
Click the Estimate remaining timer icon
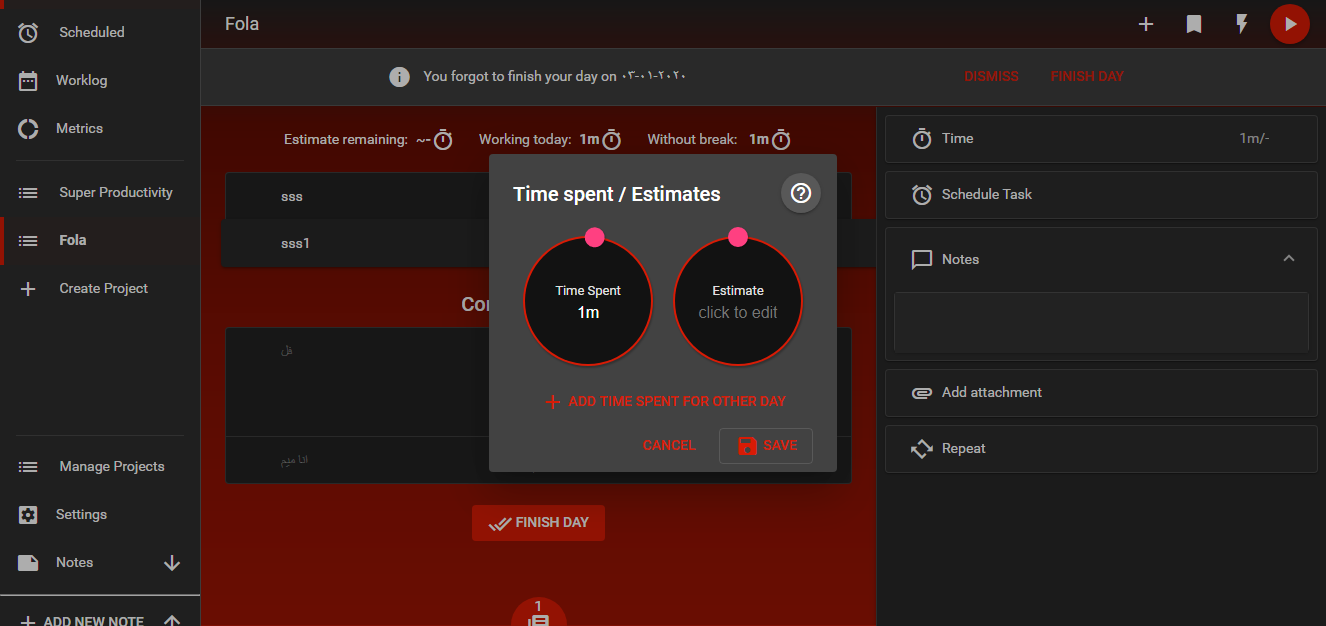tap(443, 140)
